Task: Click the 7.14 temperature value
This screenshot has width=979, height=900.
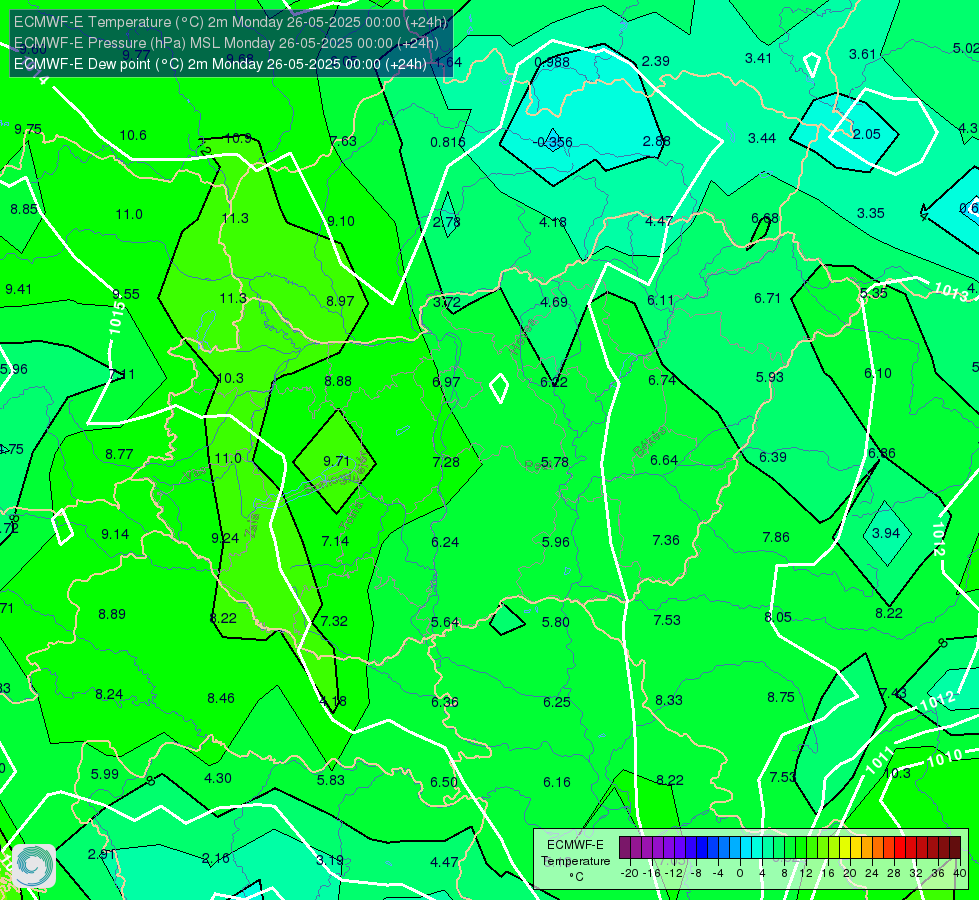Action: pyautogui.click(x=335, y=541)
